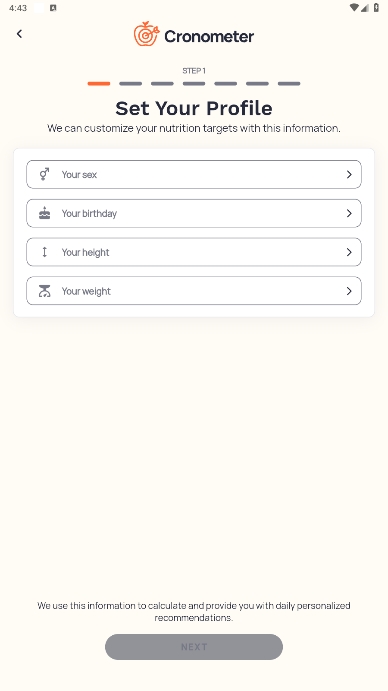The width and height of the screenshot is (388, 691).
Task: Expand the Your sex chevron
Action: point(349,175)
